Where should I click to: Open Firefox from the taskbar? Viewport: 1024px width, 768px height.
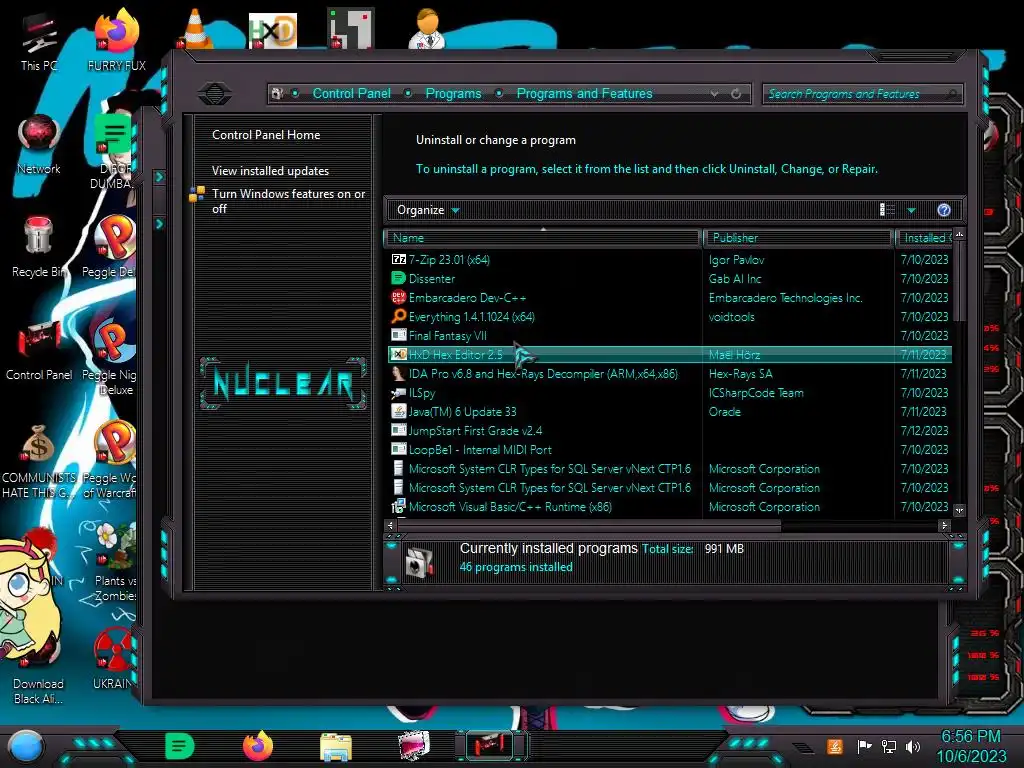point(257,746)
